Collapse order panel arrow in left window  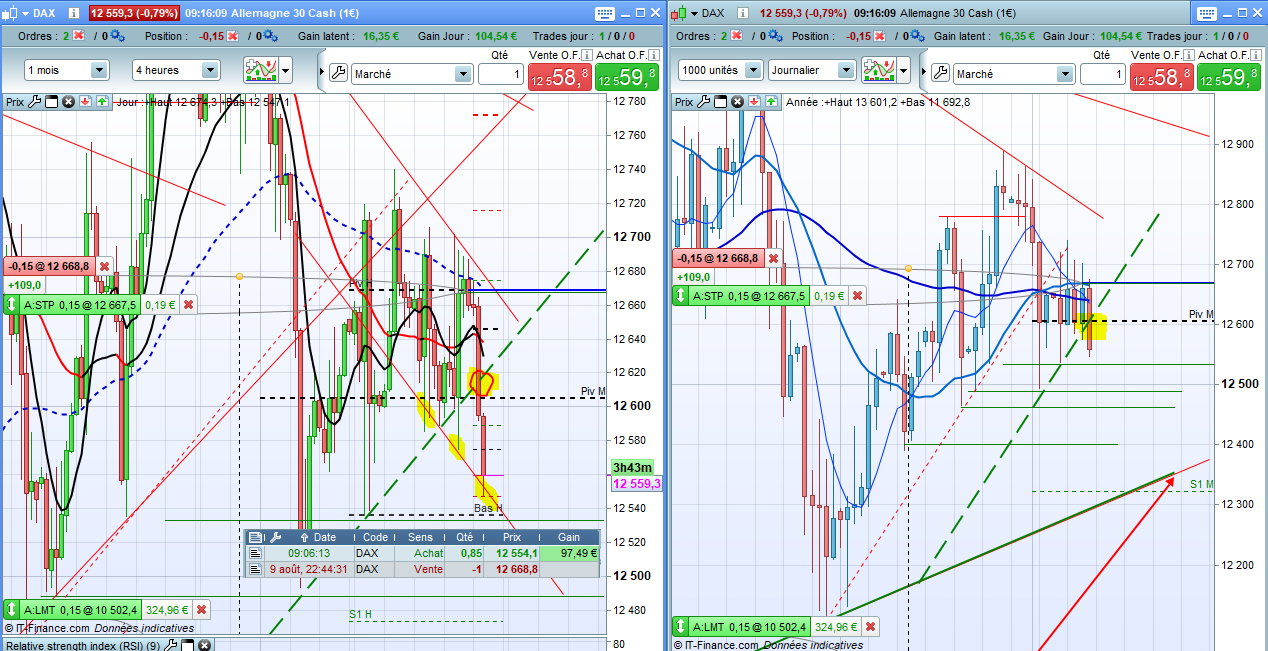(322, 73)
